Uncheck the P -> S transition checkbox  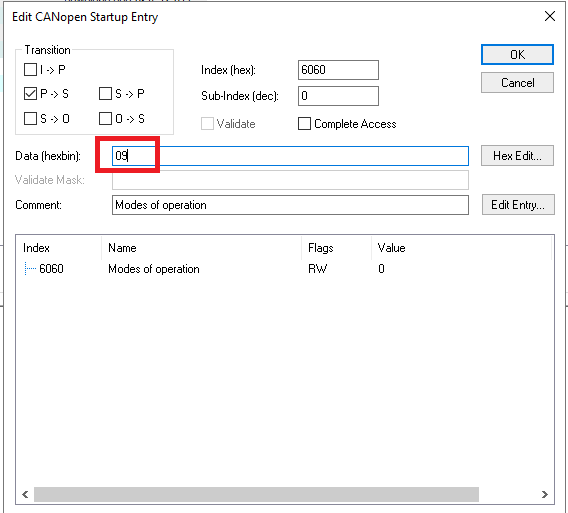coord(30,93)
